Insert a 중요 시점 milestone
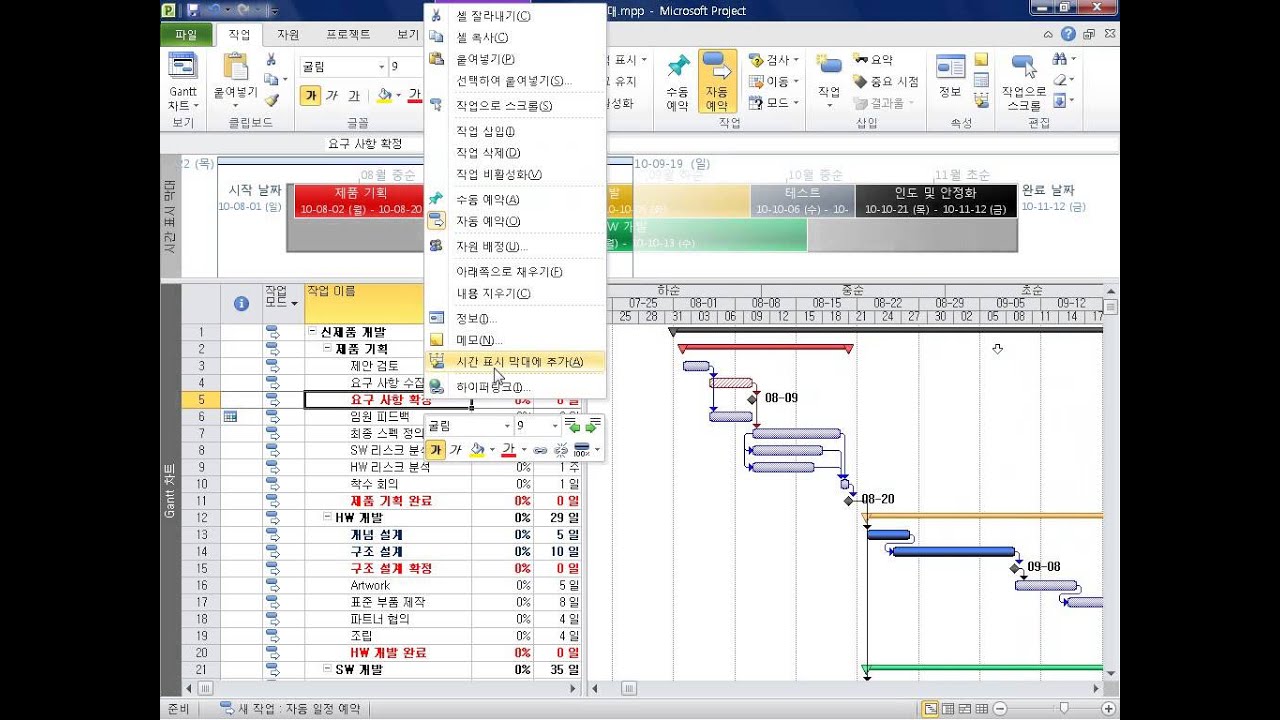 pyautogui.click(x=885, y=81)
